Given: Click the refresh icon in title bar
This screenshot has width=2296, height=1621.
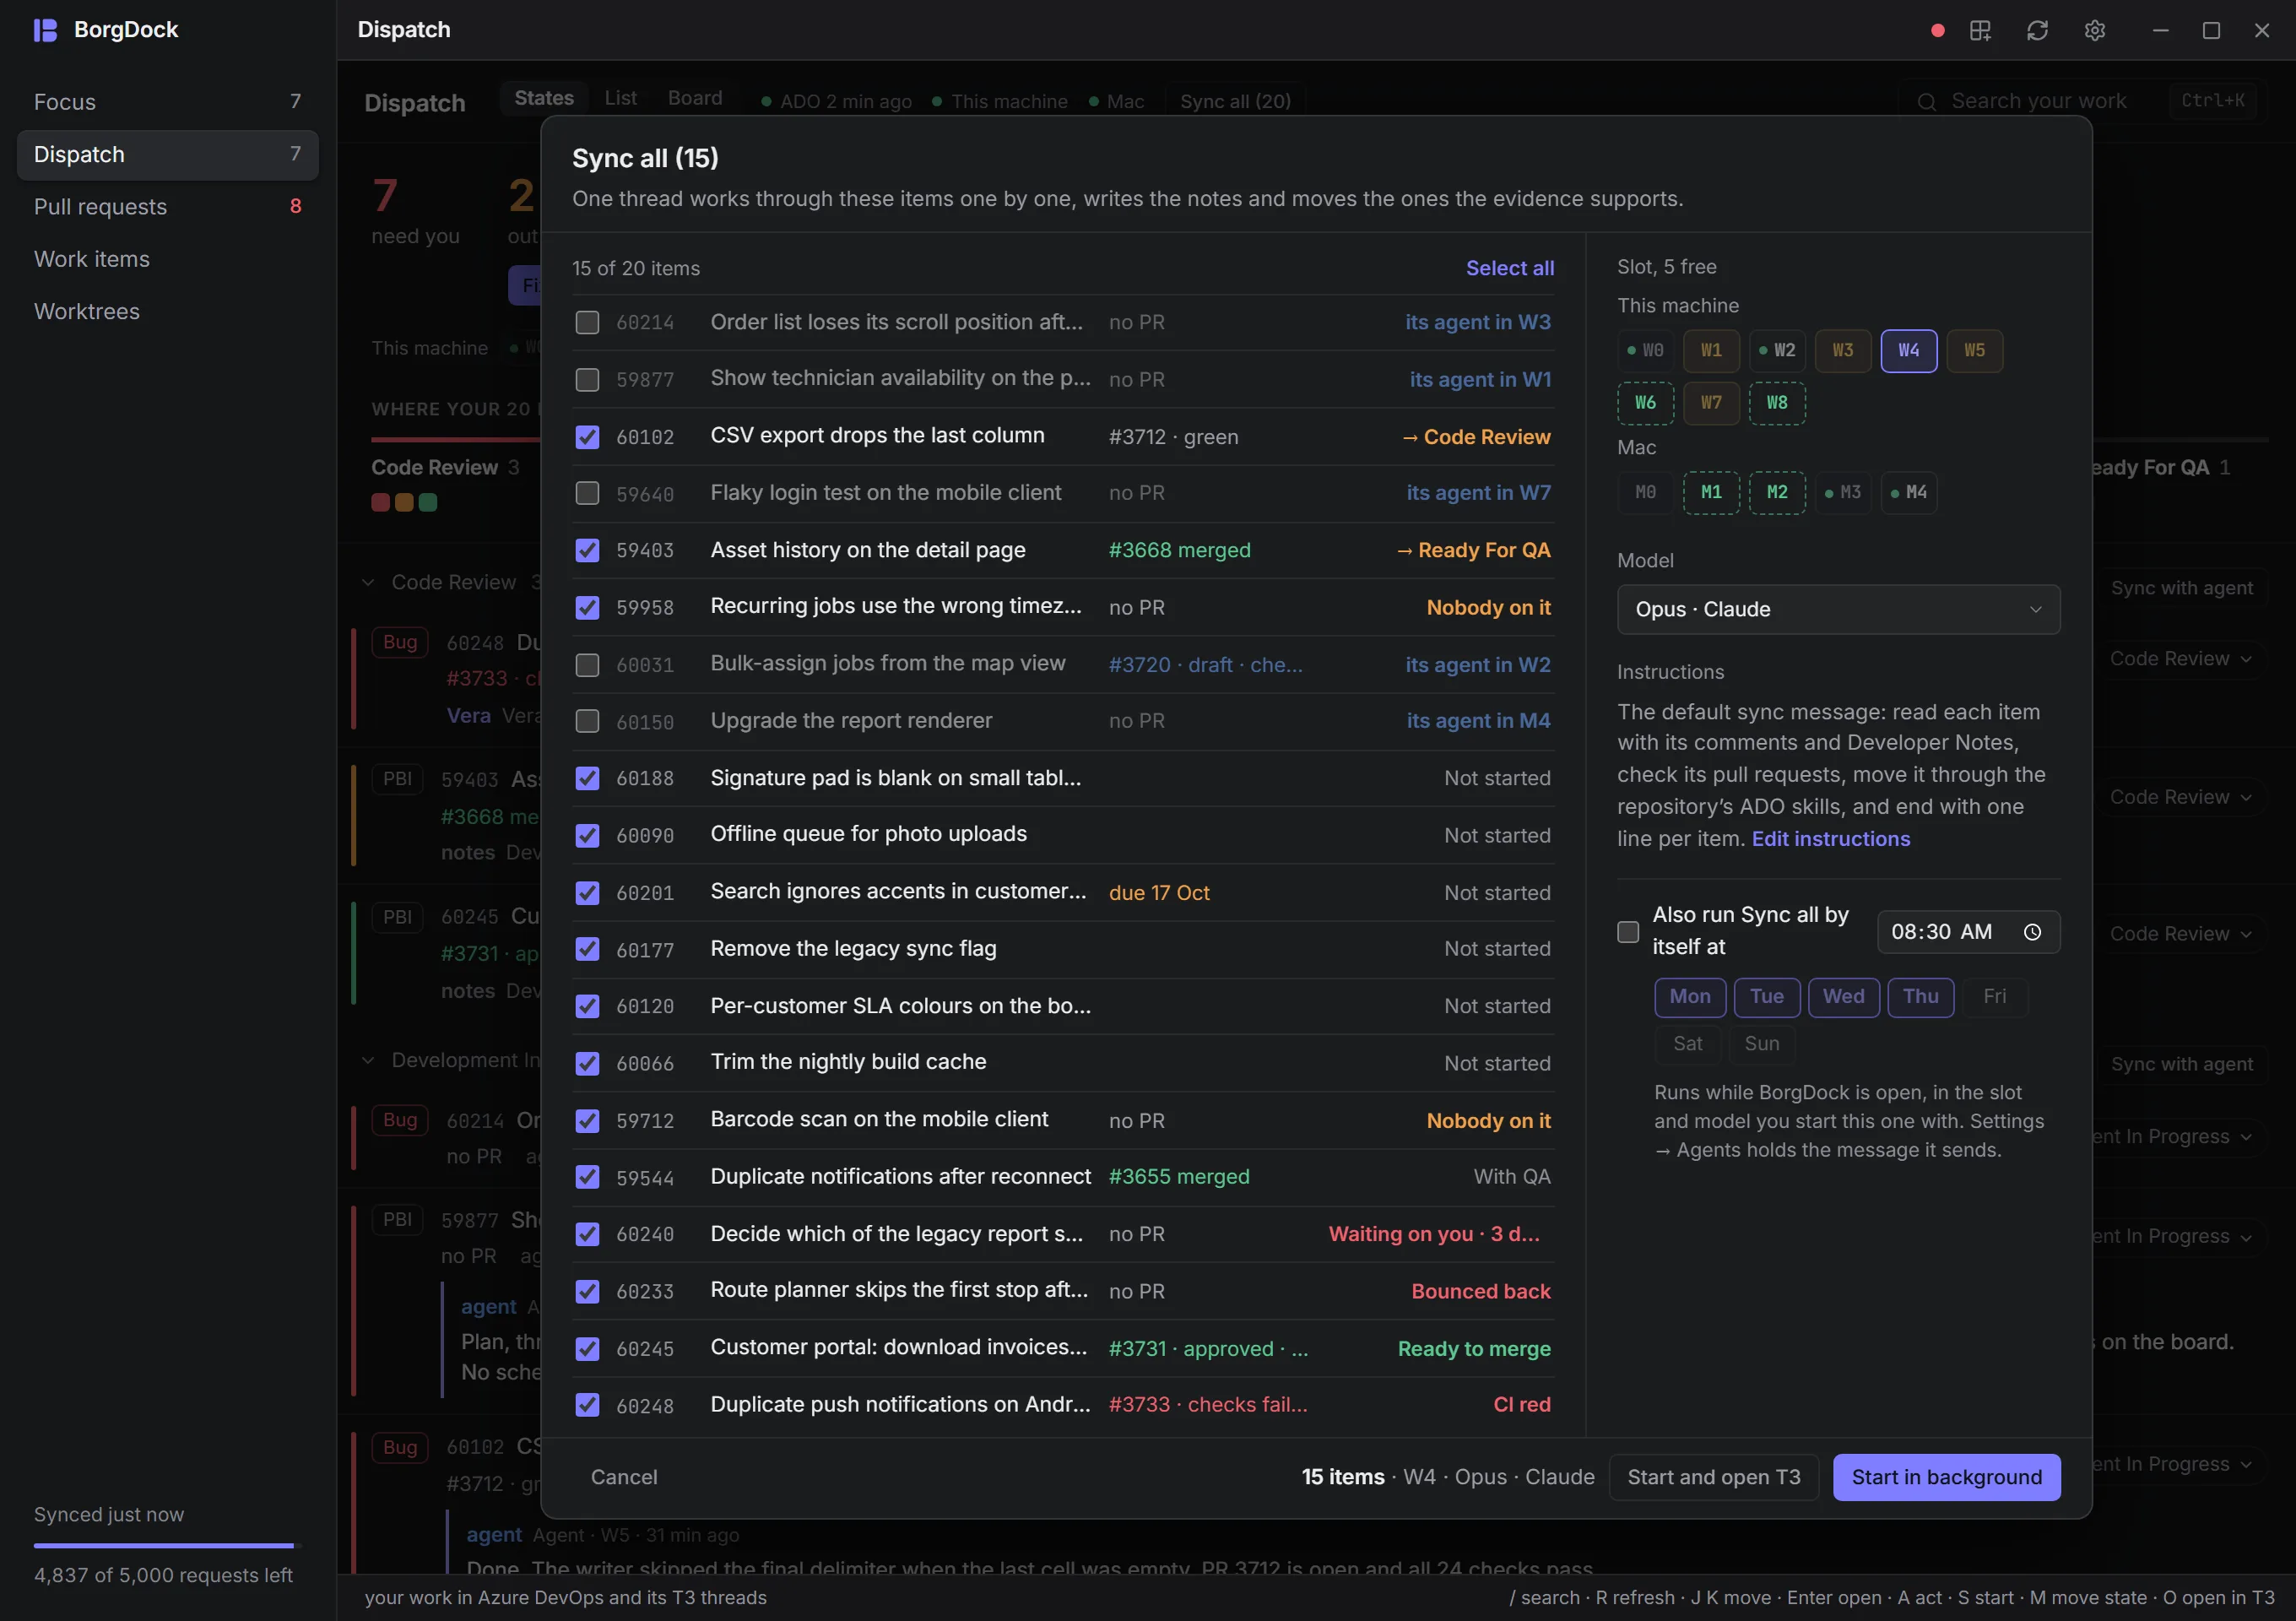Looking at the screenshot, I should [2037, 31].
